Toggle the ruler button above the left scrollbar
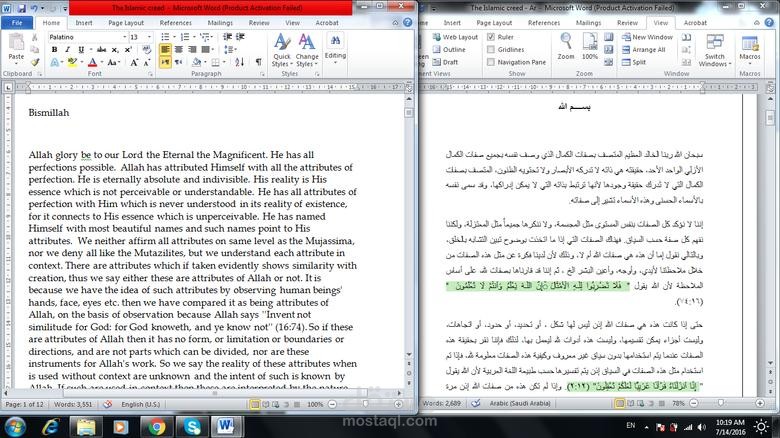 tap(409, 88)
